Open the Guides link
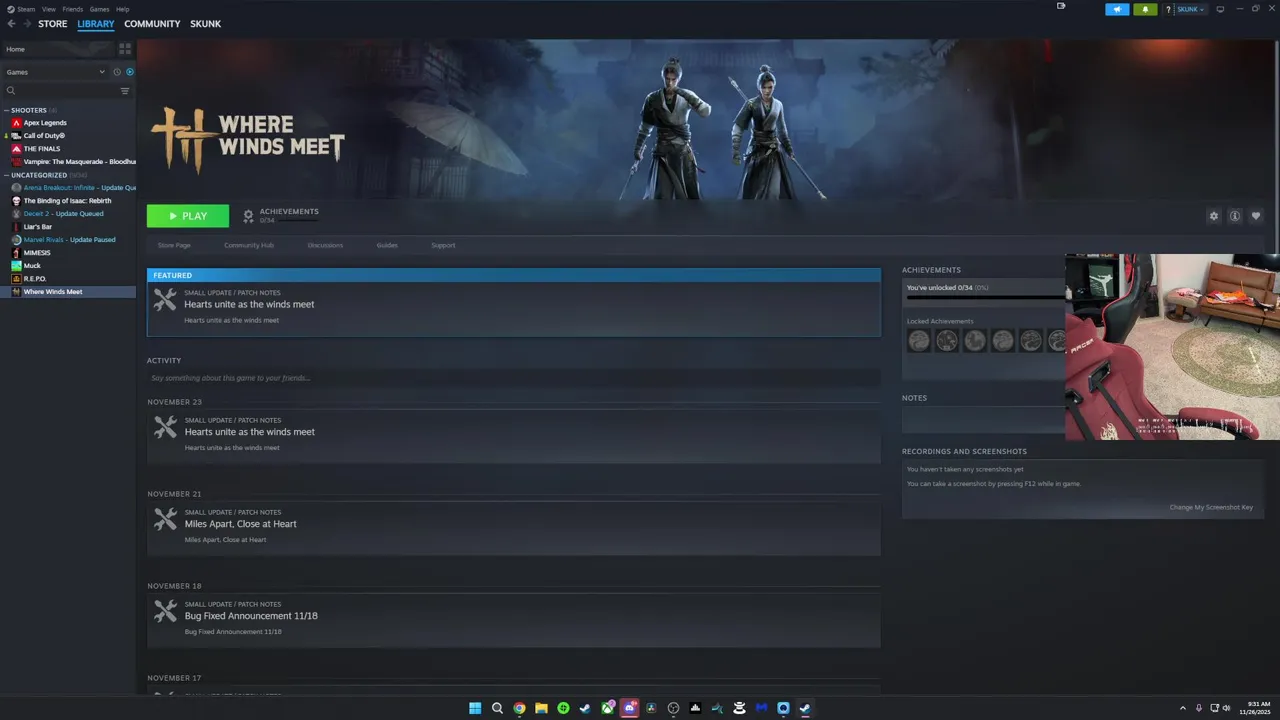 [387, 245]
